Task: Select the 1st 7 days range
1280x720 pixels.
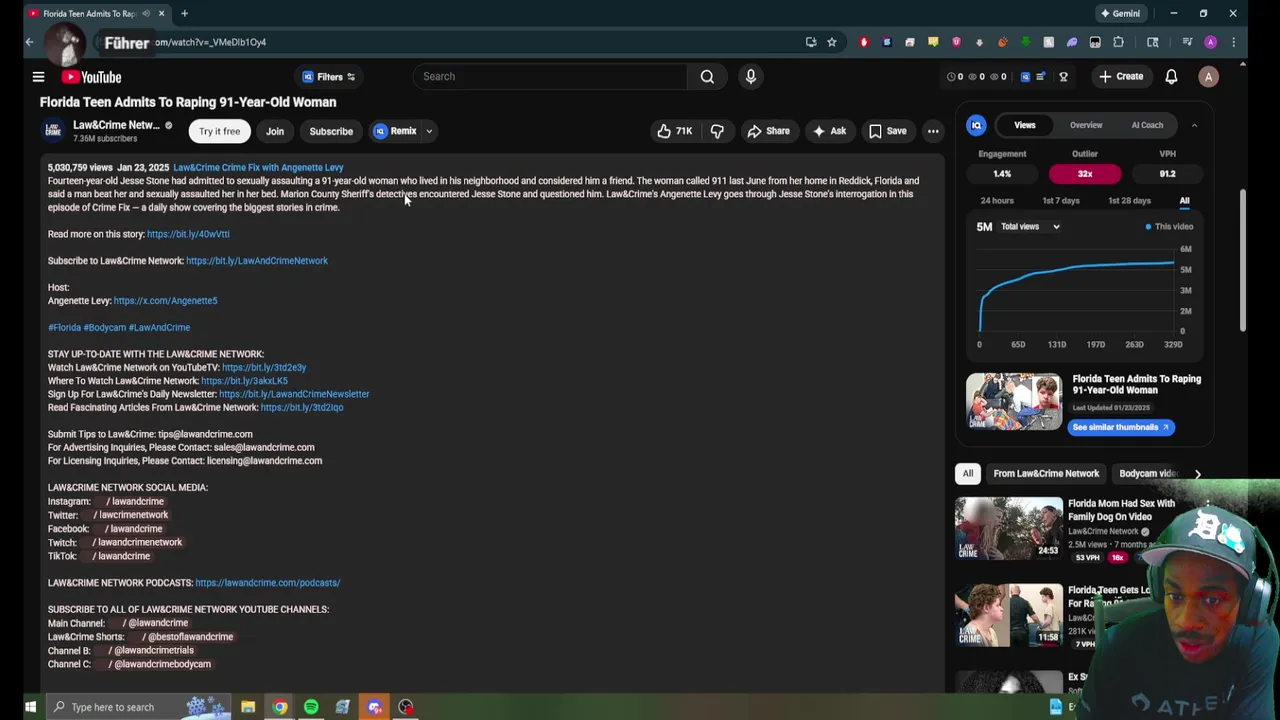Action: [x=1061, y=201]
